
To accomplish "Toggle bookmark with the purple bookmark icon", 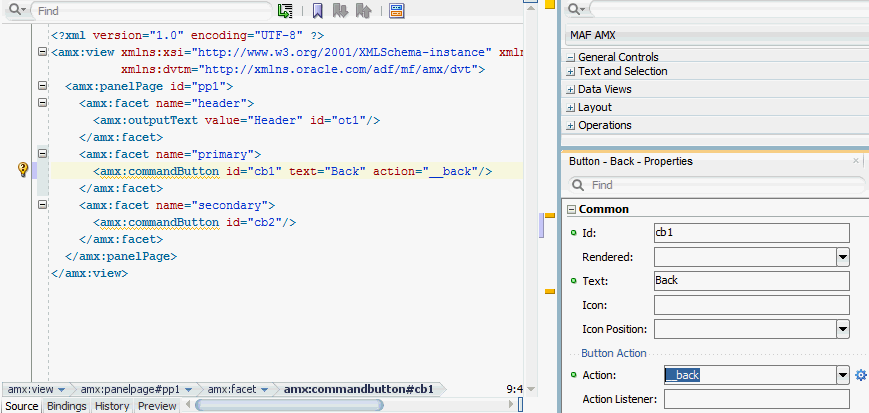I will point(318,11).
